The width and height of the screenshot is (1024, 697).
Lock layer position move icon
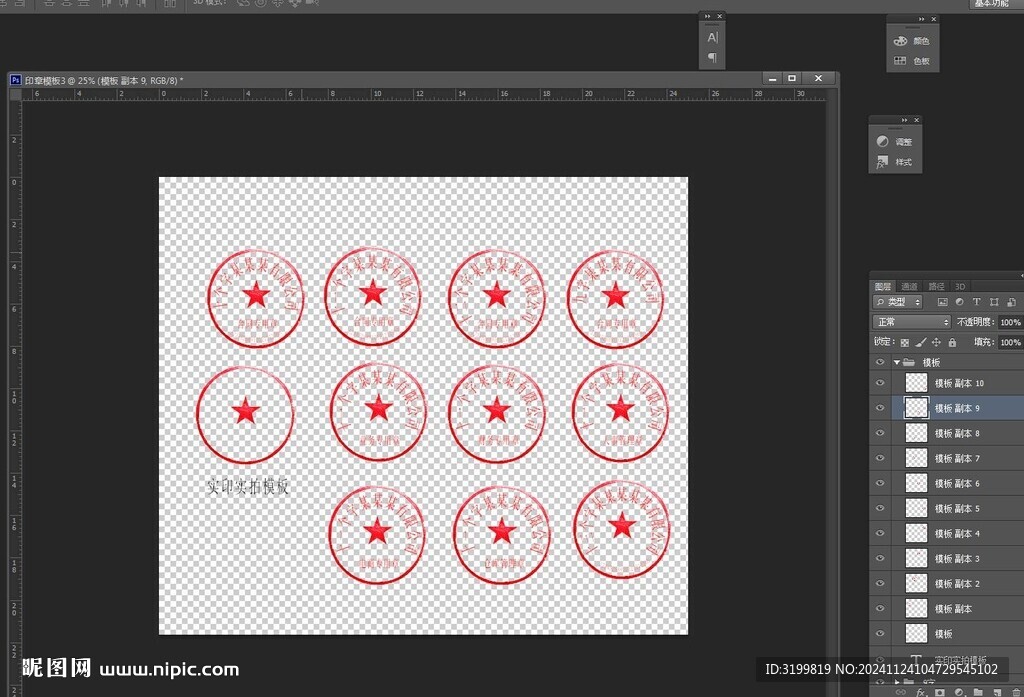936,342
